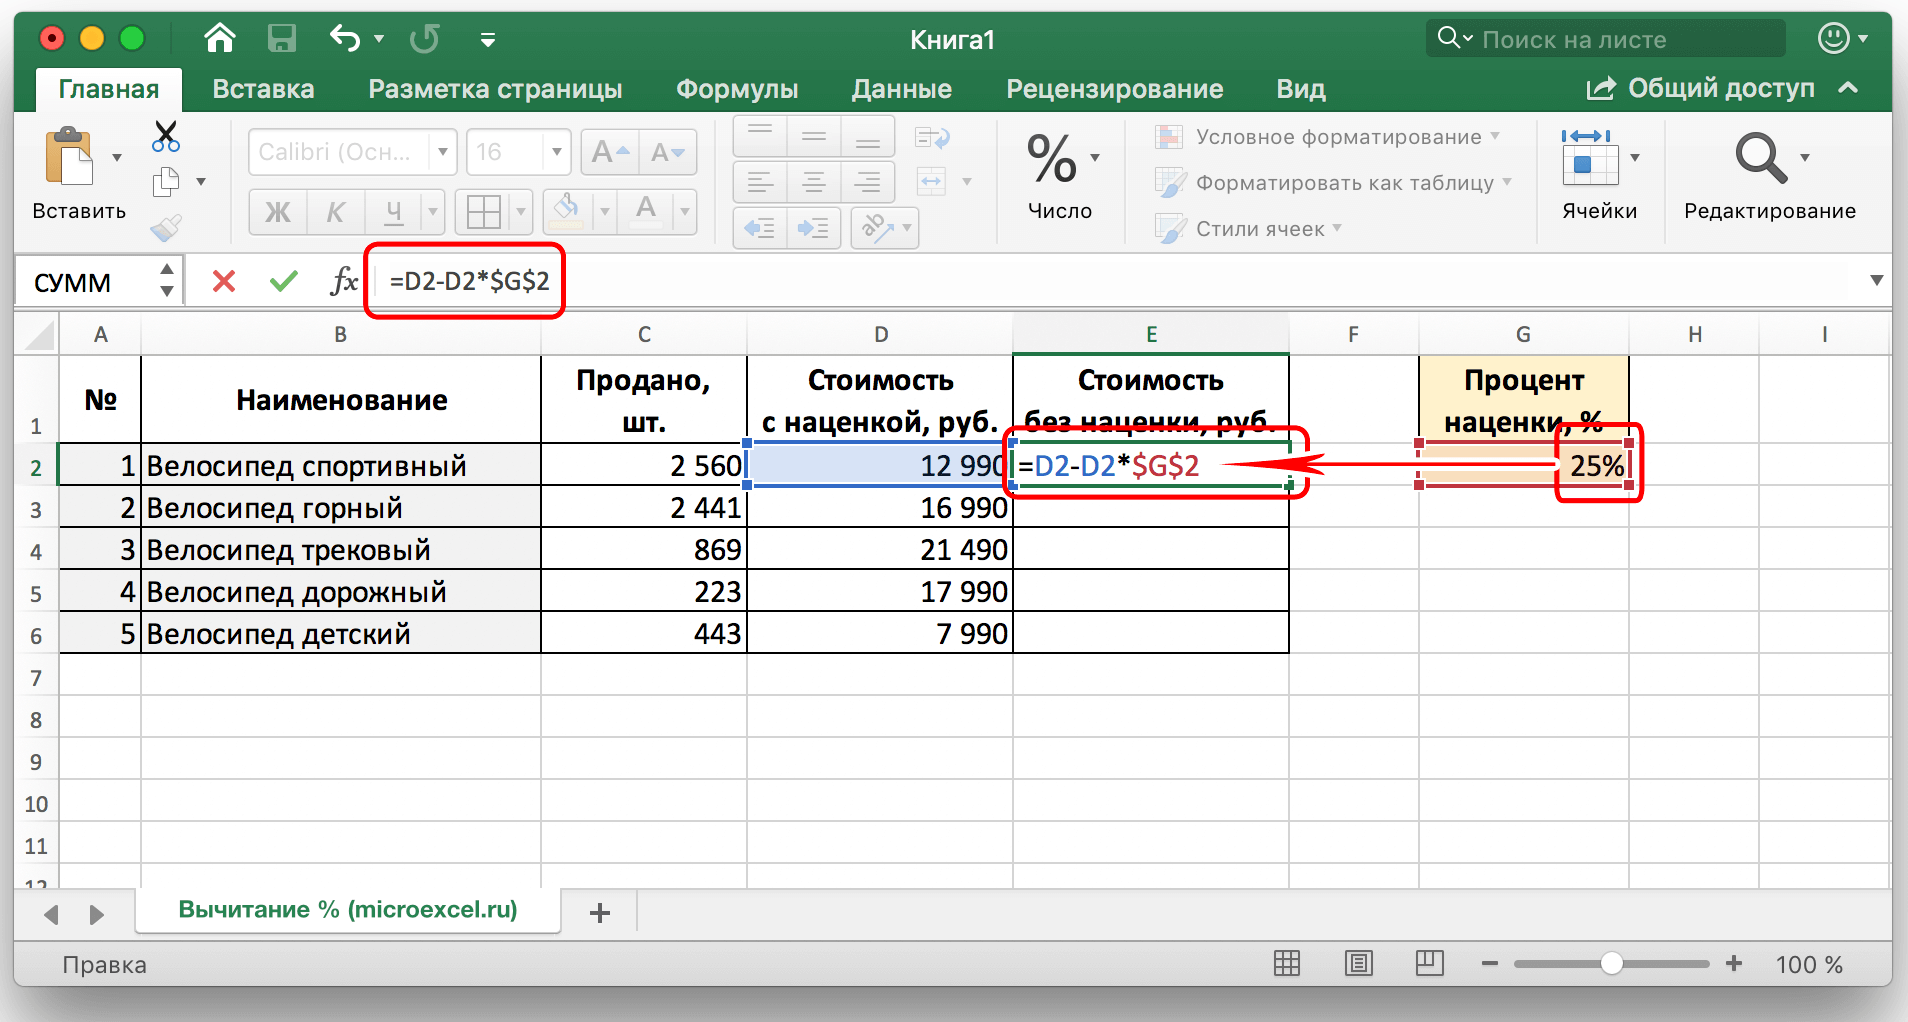
Task: Select the Вычитание % sheet tab
Action: 348,909
